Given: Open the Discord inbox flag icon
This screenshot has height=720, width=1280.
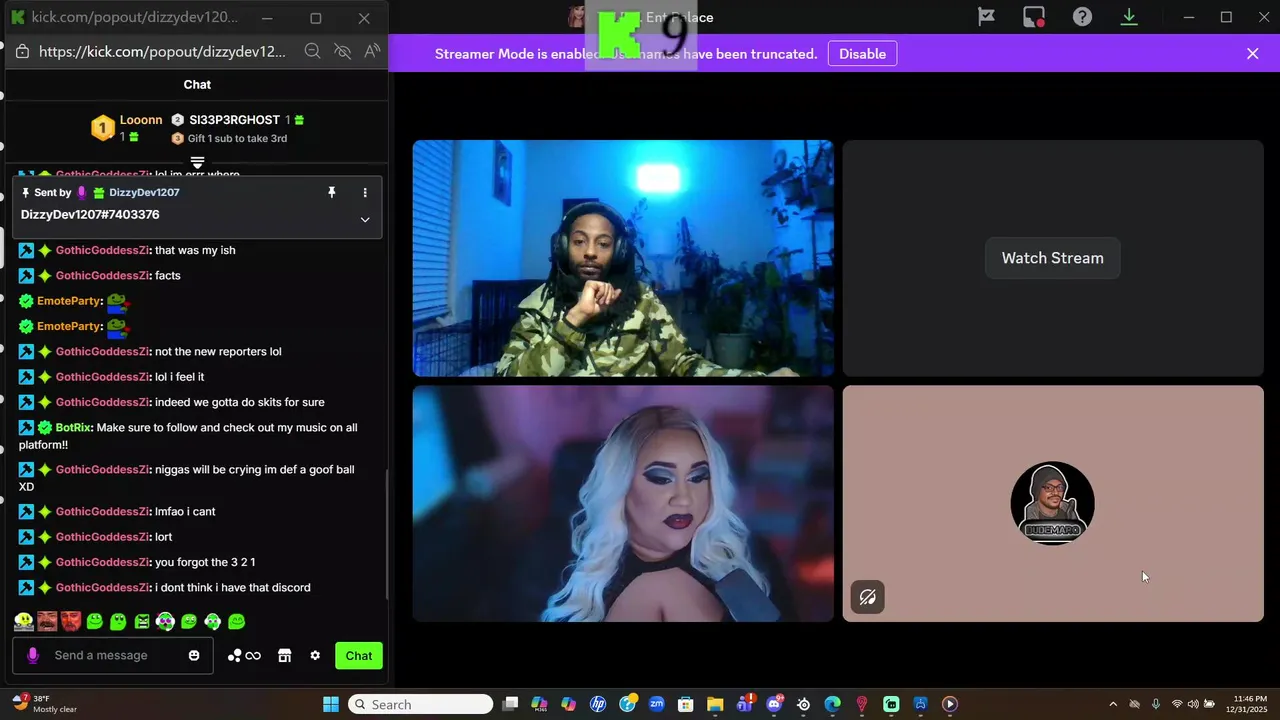Looking at the screenshot, I should point(986,17).
